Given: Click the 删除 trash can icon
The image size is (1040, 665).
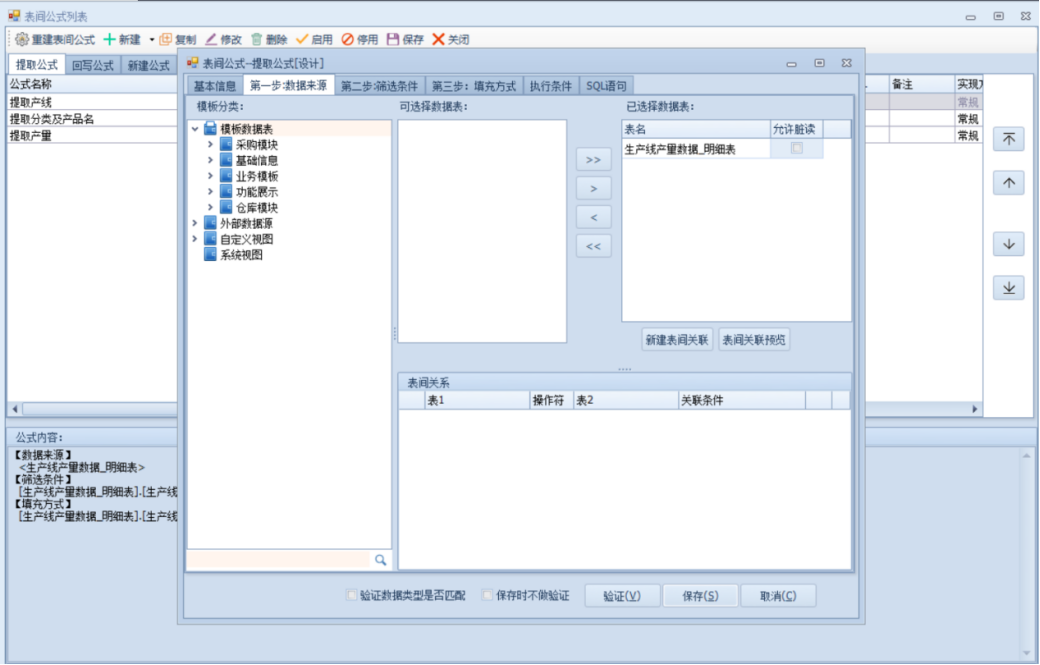Looking at the screenshot, I should pyautogui.click(x=257, y=39).
